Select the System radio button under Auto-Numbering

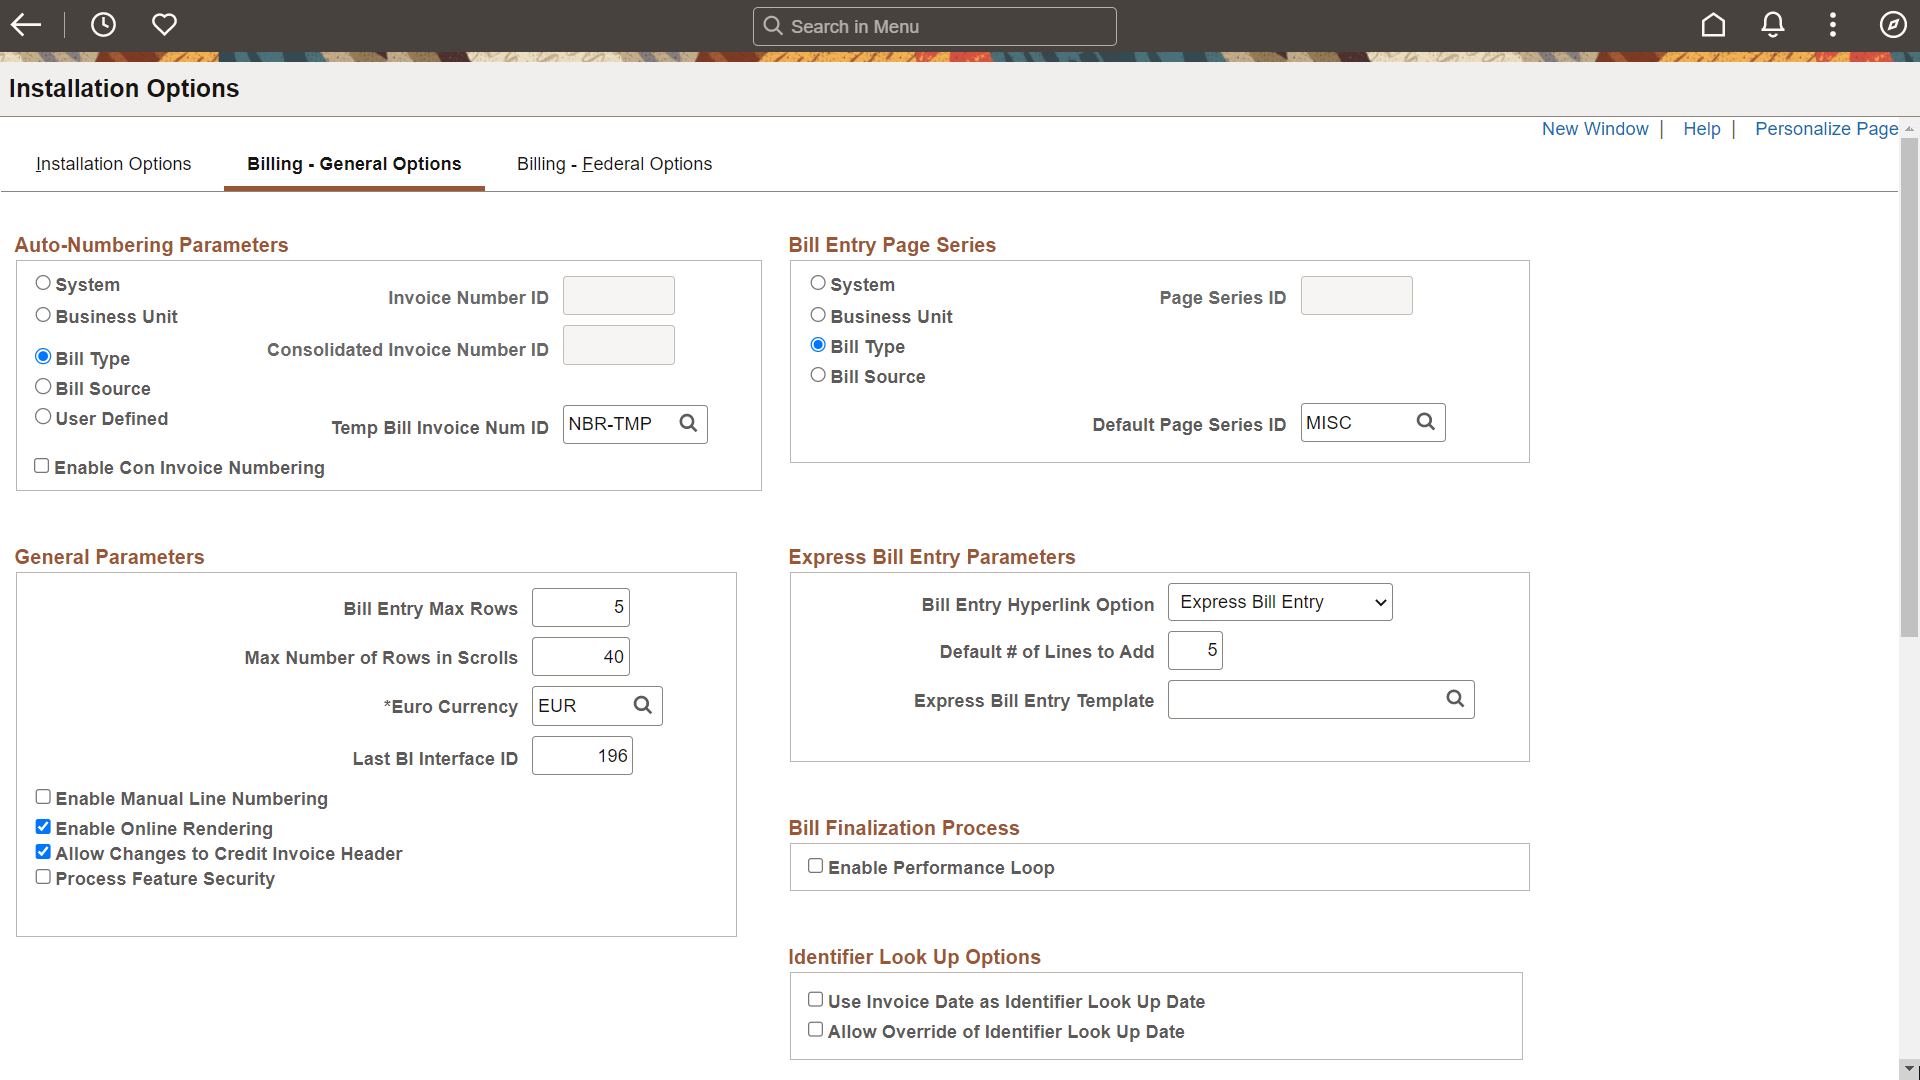42,282
